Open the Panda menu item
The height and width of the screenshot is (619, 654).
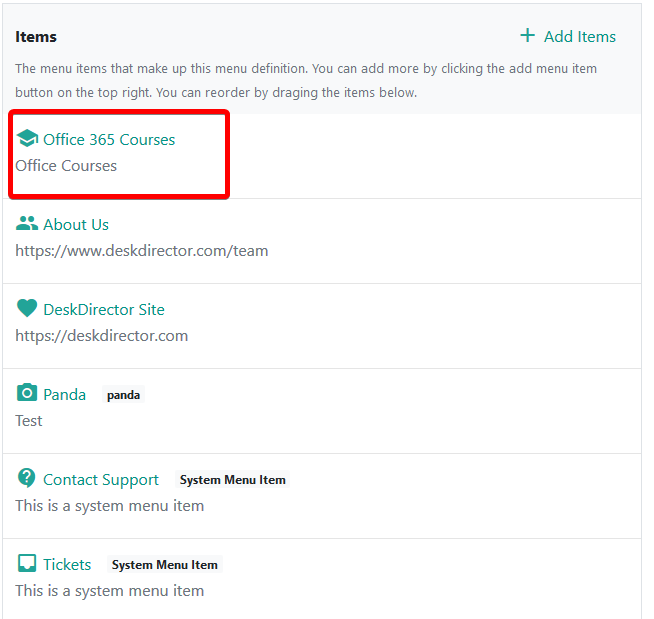65,395
